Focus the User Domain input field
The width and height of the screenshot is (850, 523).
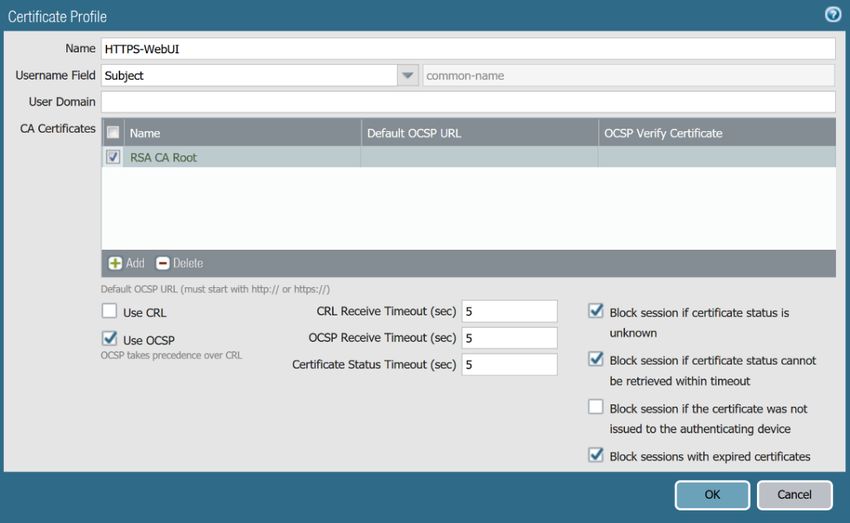468,102
